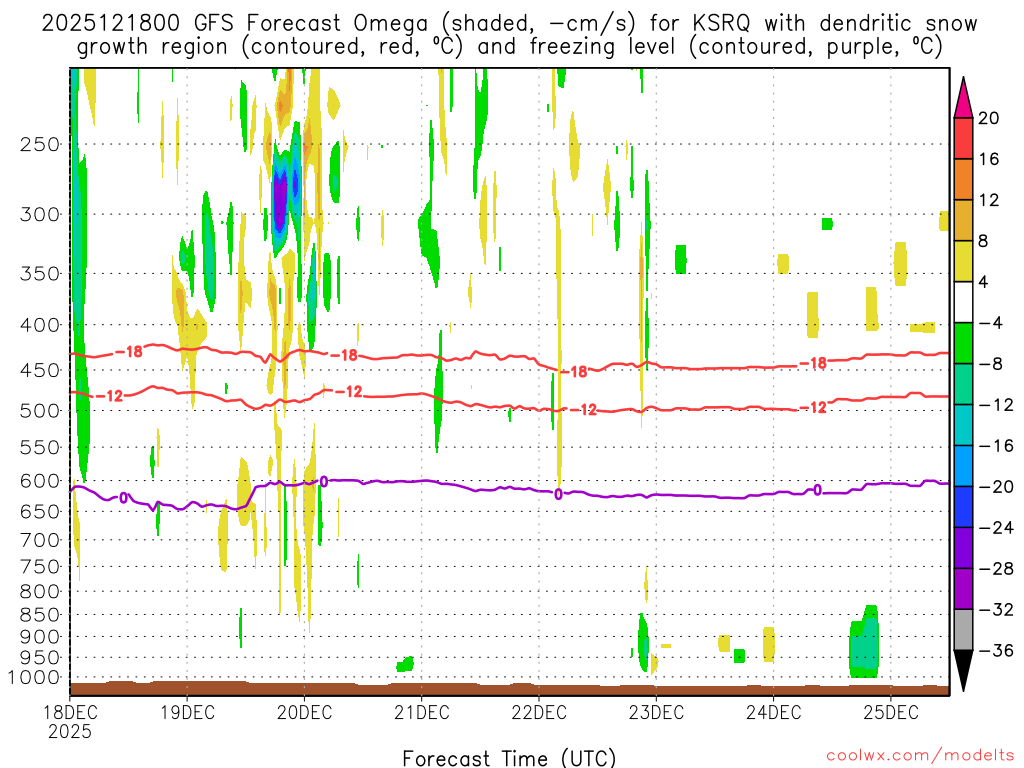Click the red -18 contour label past 24DEC
Image resolution: width=1024 pixels, height=768 pixels.
tap(814, 363)
